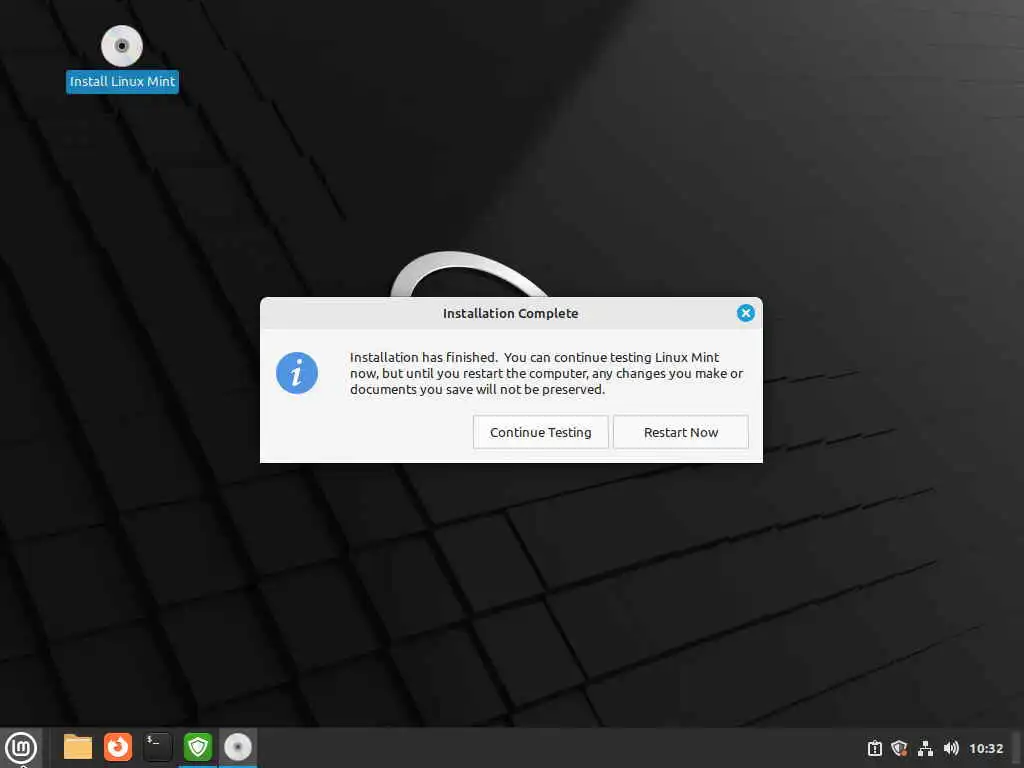1024x768 pixels.
Task: Open the update manager shield tray icon
Action: (899, 748)
